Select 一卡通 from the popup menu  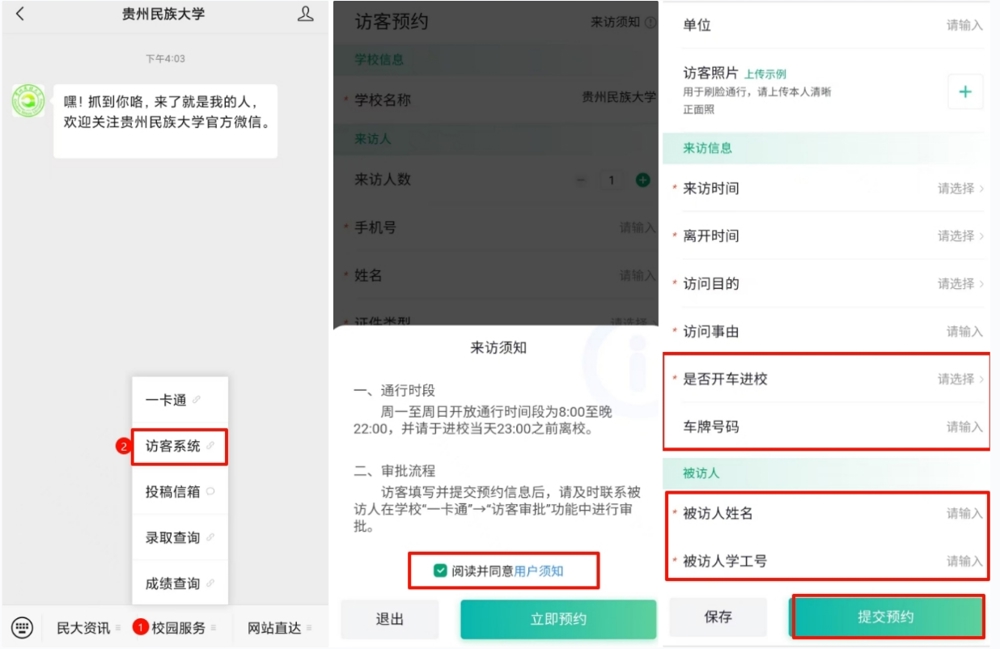point(180,400)
